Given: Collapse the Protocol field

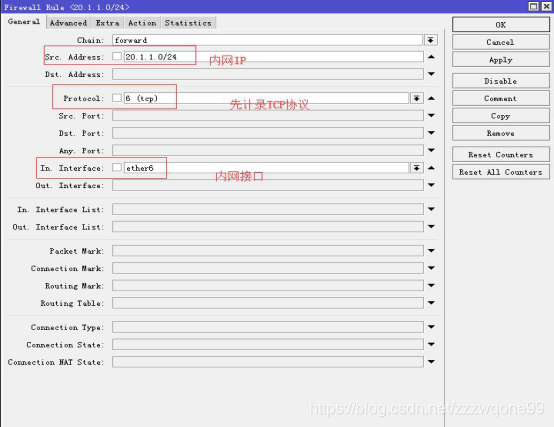Looking at the screenshot, I should [x=431, y=98].
